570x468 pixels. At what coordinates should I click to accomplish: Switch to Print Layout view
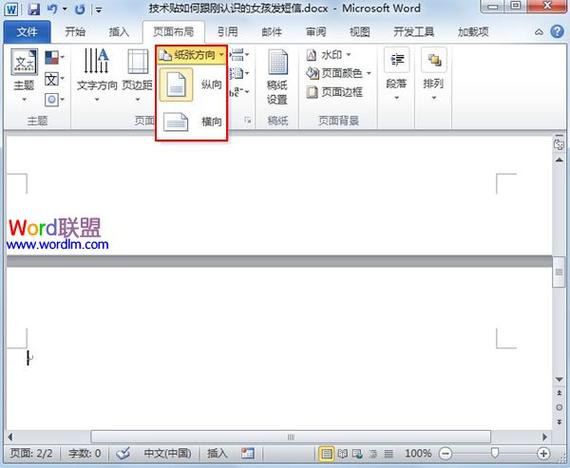coord(326,453)
